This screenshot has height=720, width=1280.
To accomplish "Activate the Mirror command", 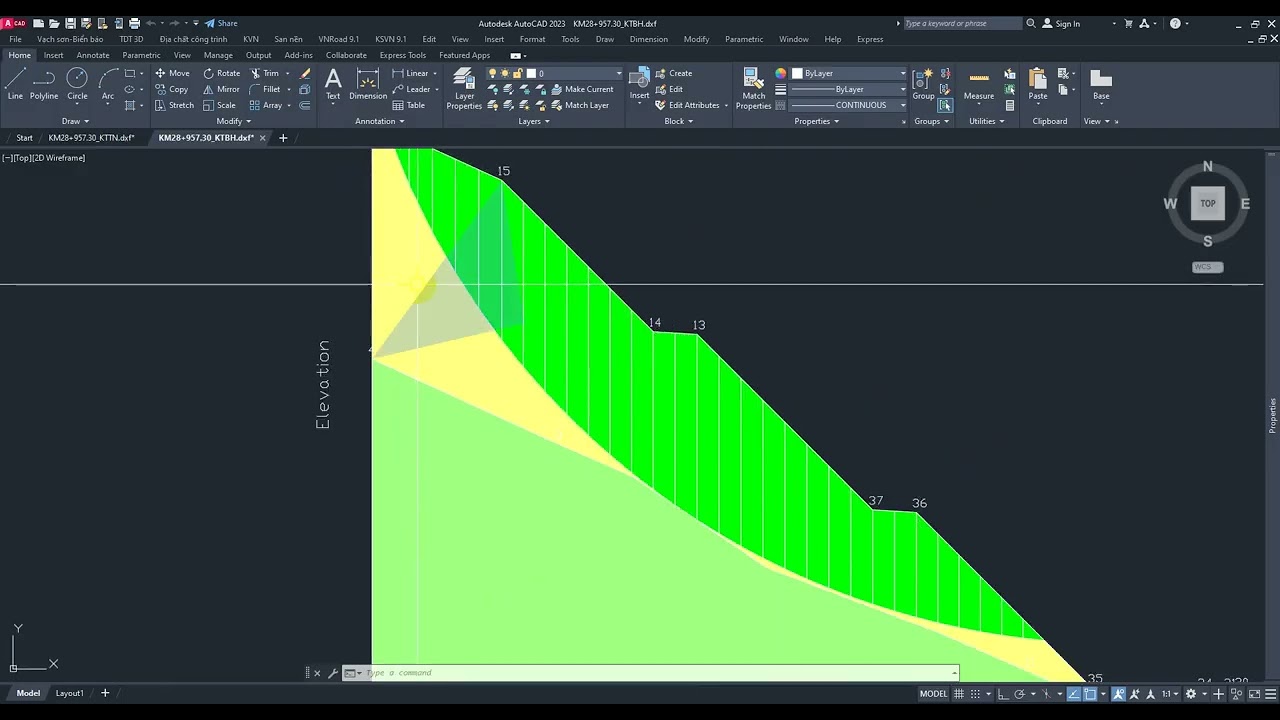I will point(221,89).
